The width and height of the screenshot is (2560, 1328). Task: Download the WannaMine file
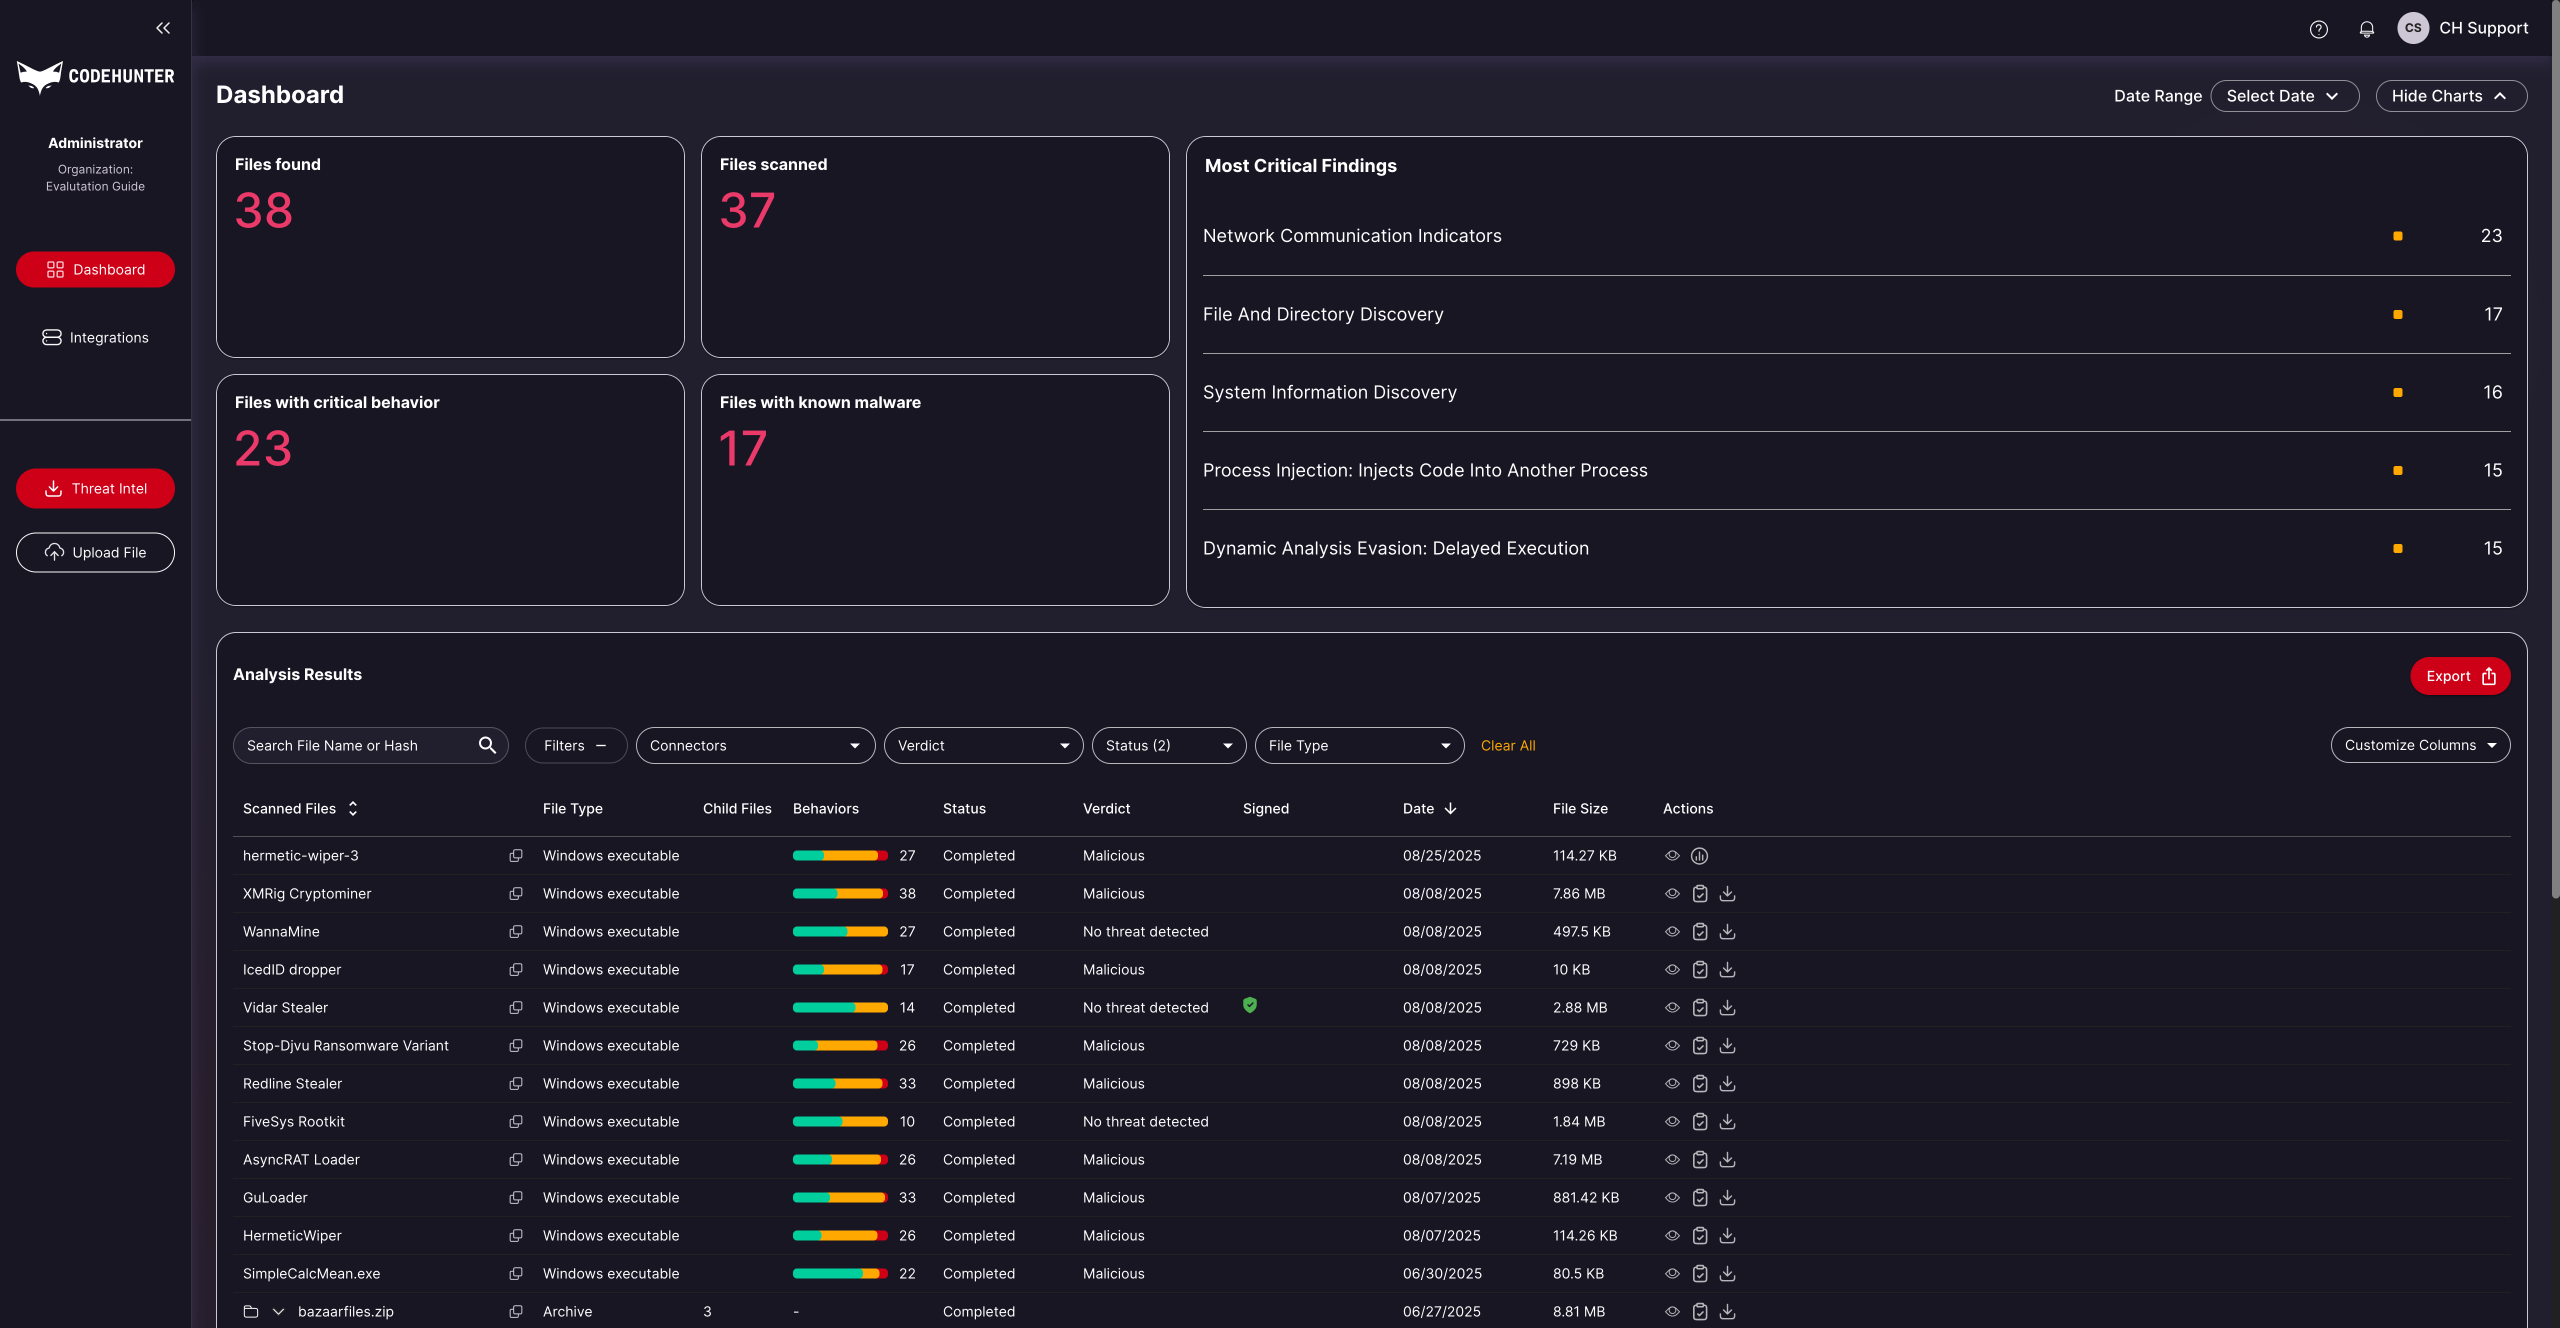pos(1727,931)
